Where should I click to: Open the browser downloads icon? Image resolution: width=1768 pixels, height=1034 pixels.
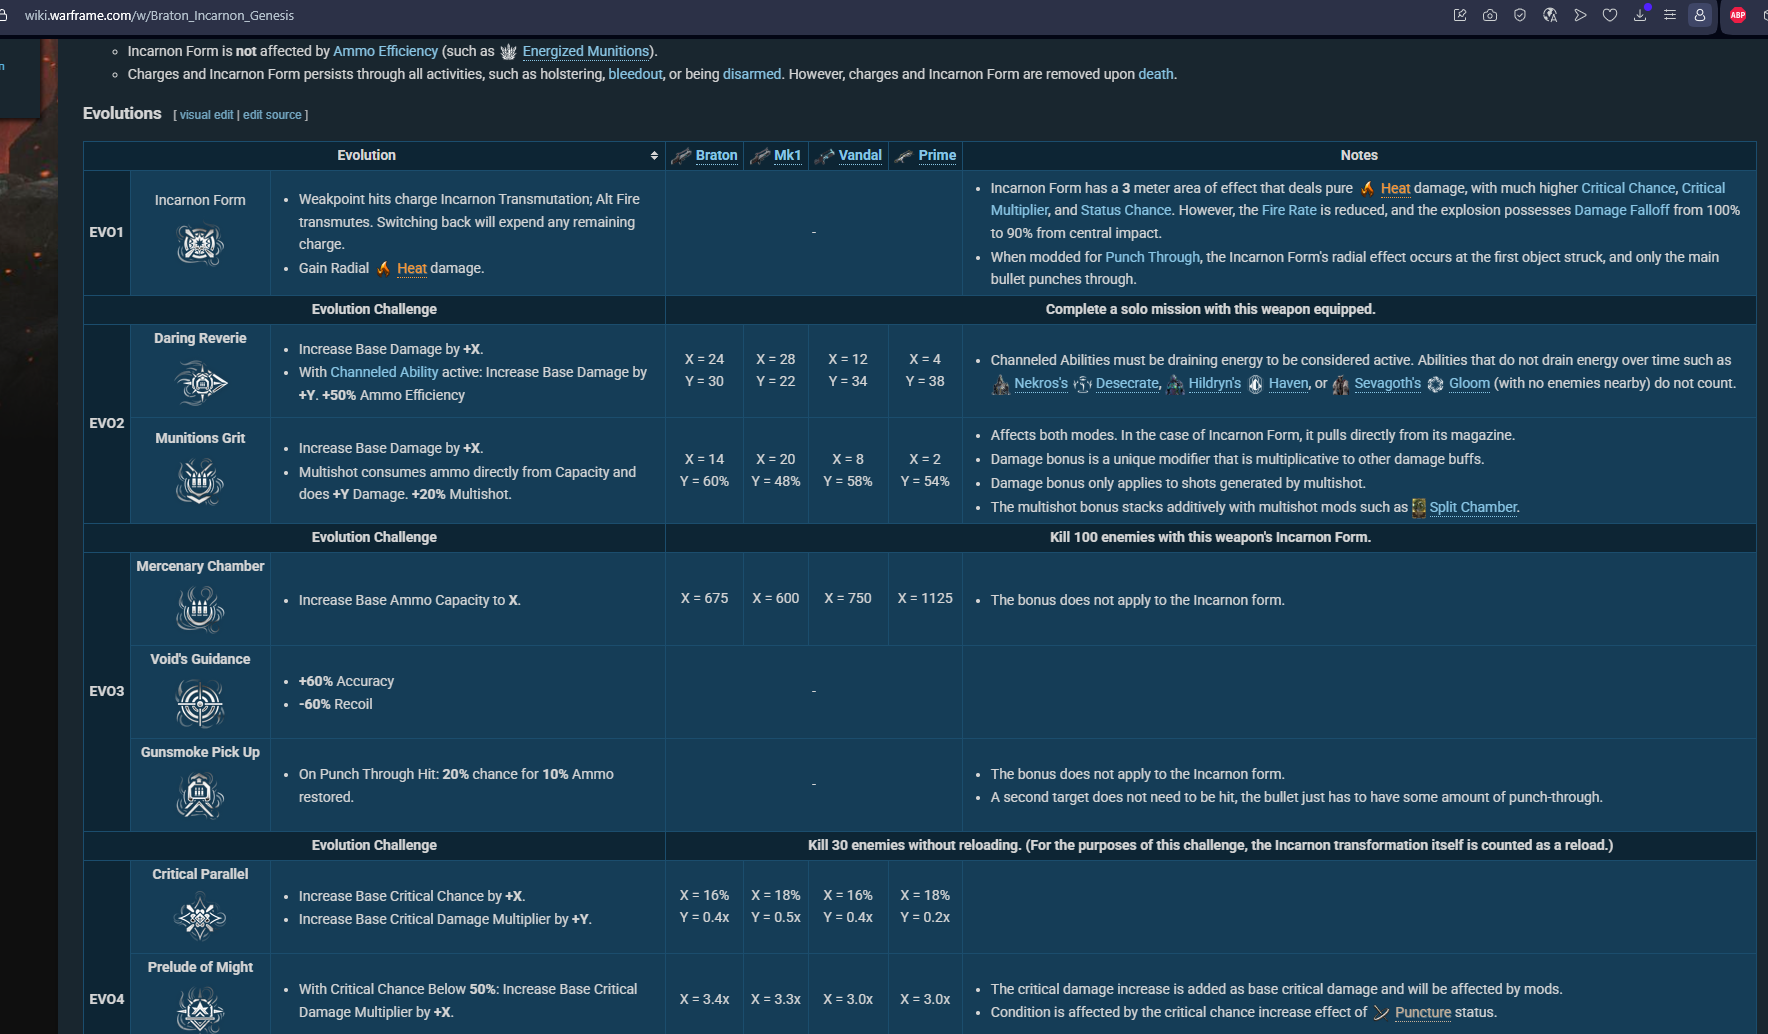(x=1640, y=15)
